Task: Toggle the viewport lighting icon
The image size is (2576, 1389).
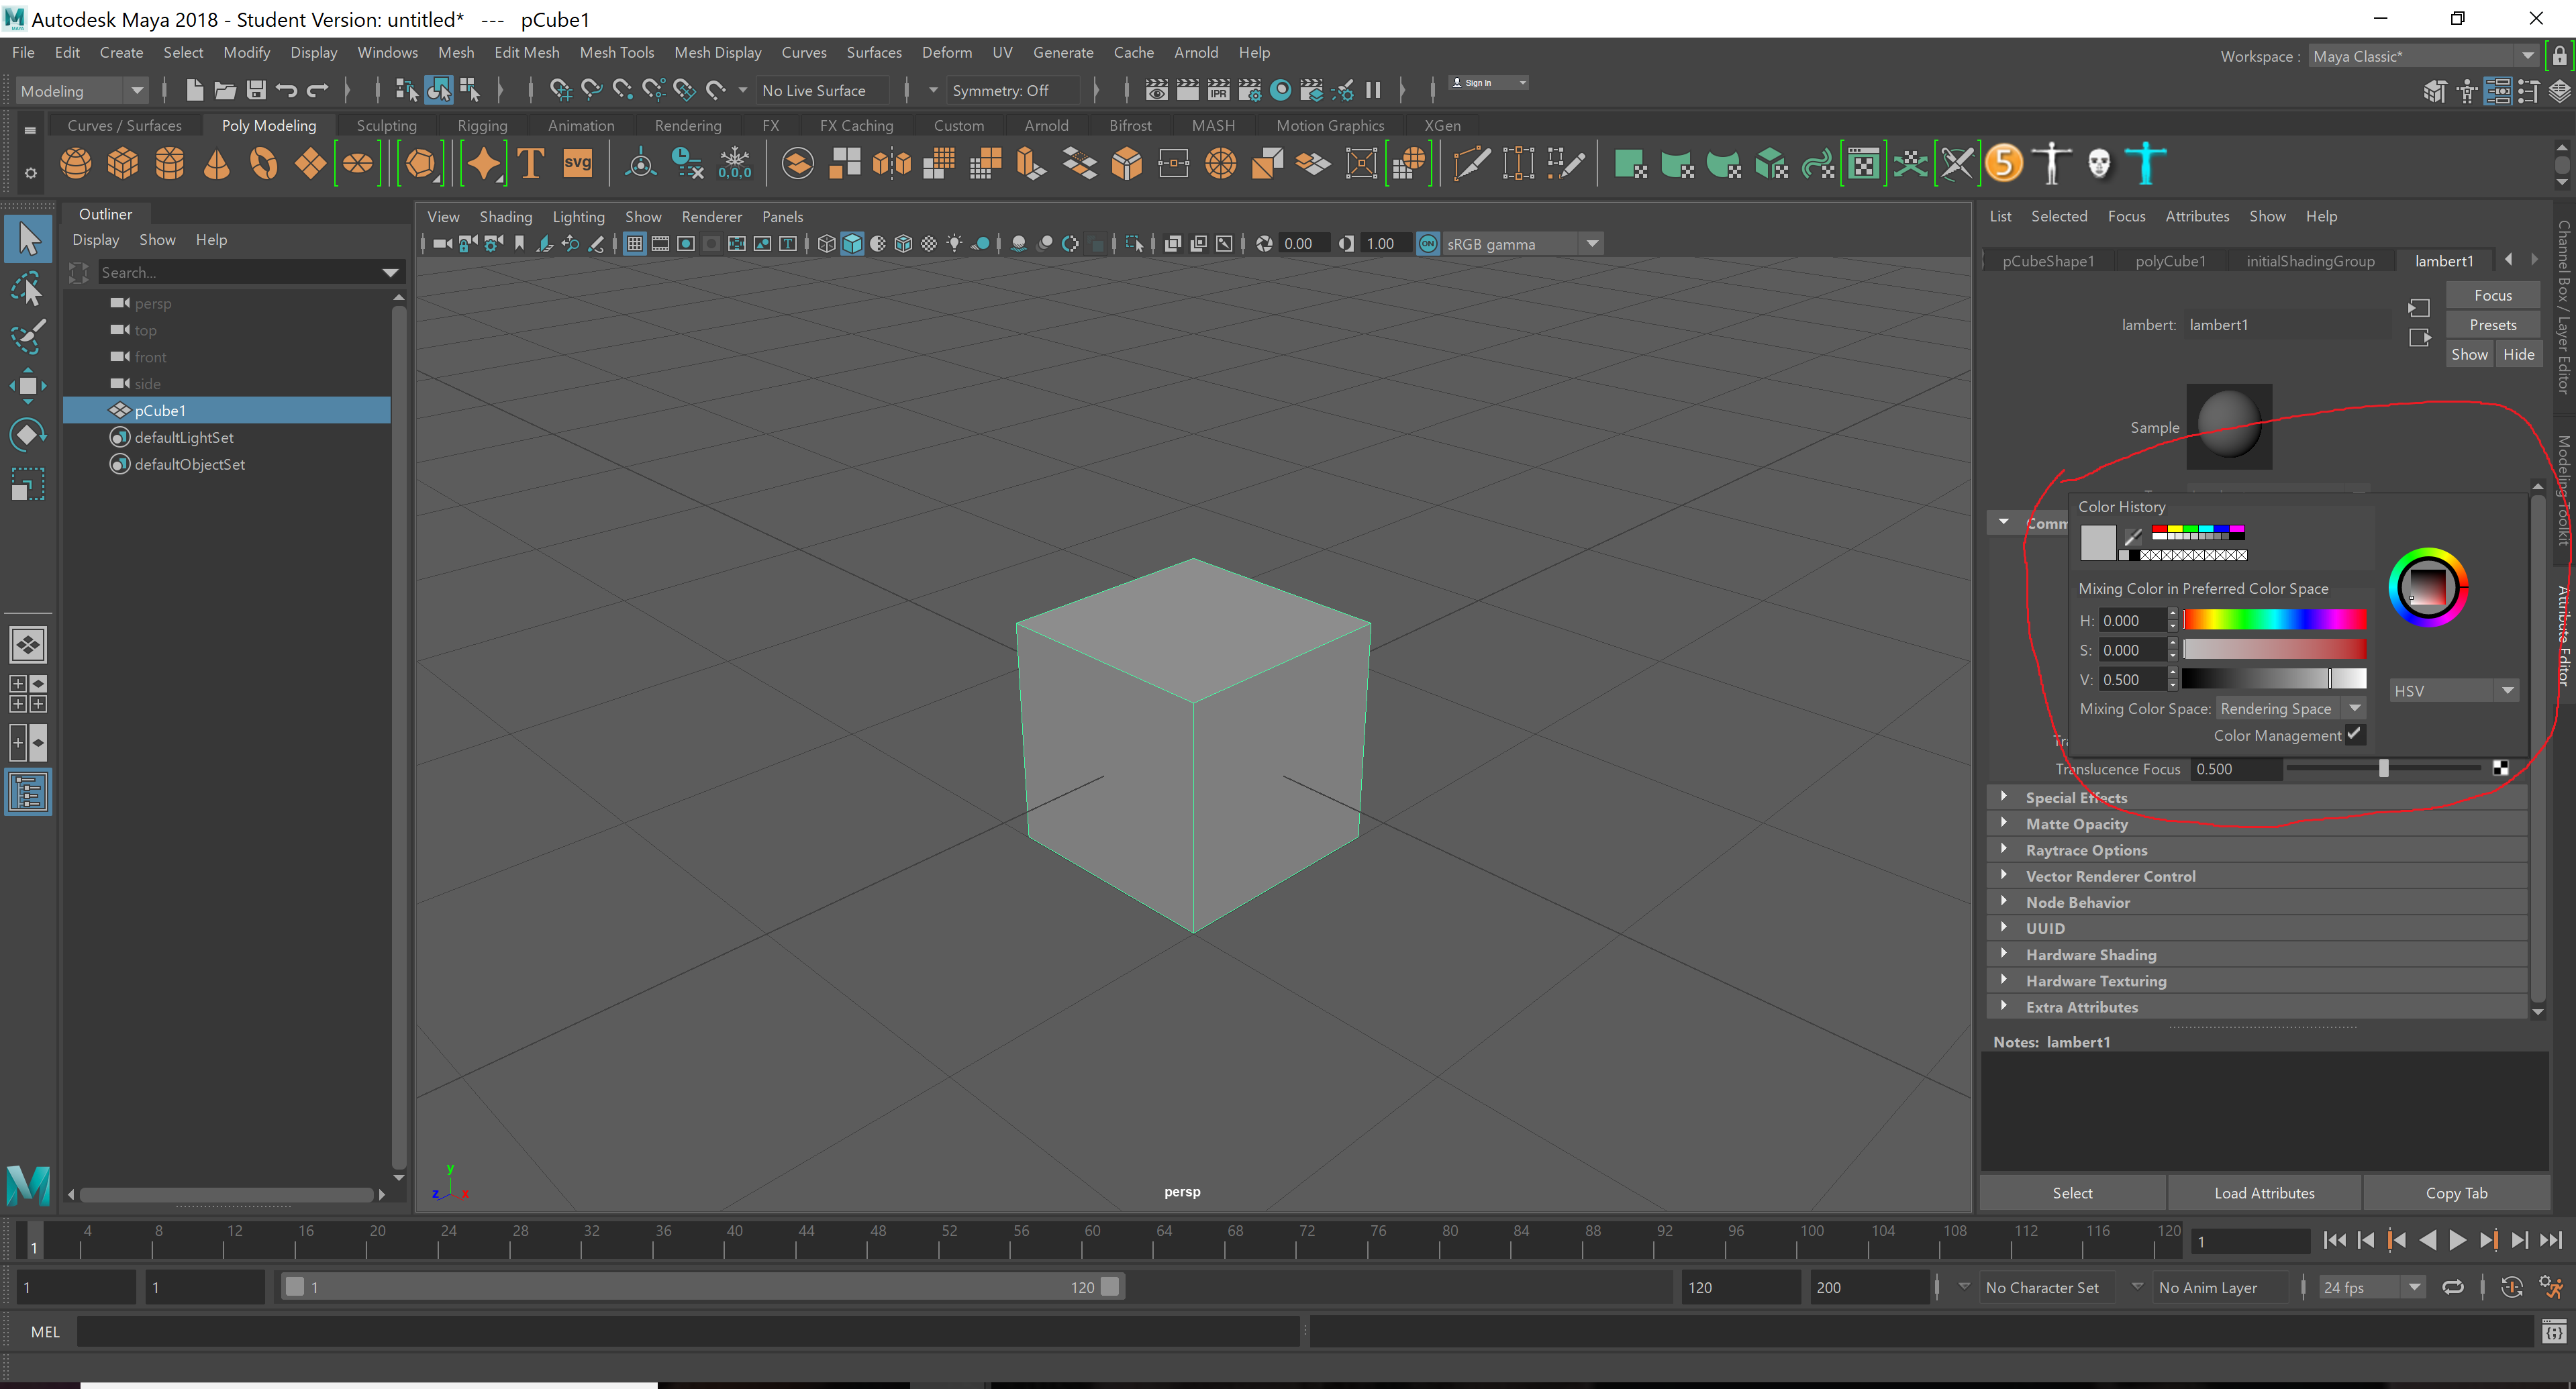Action: pos(955,243)
